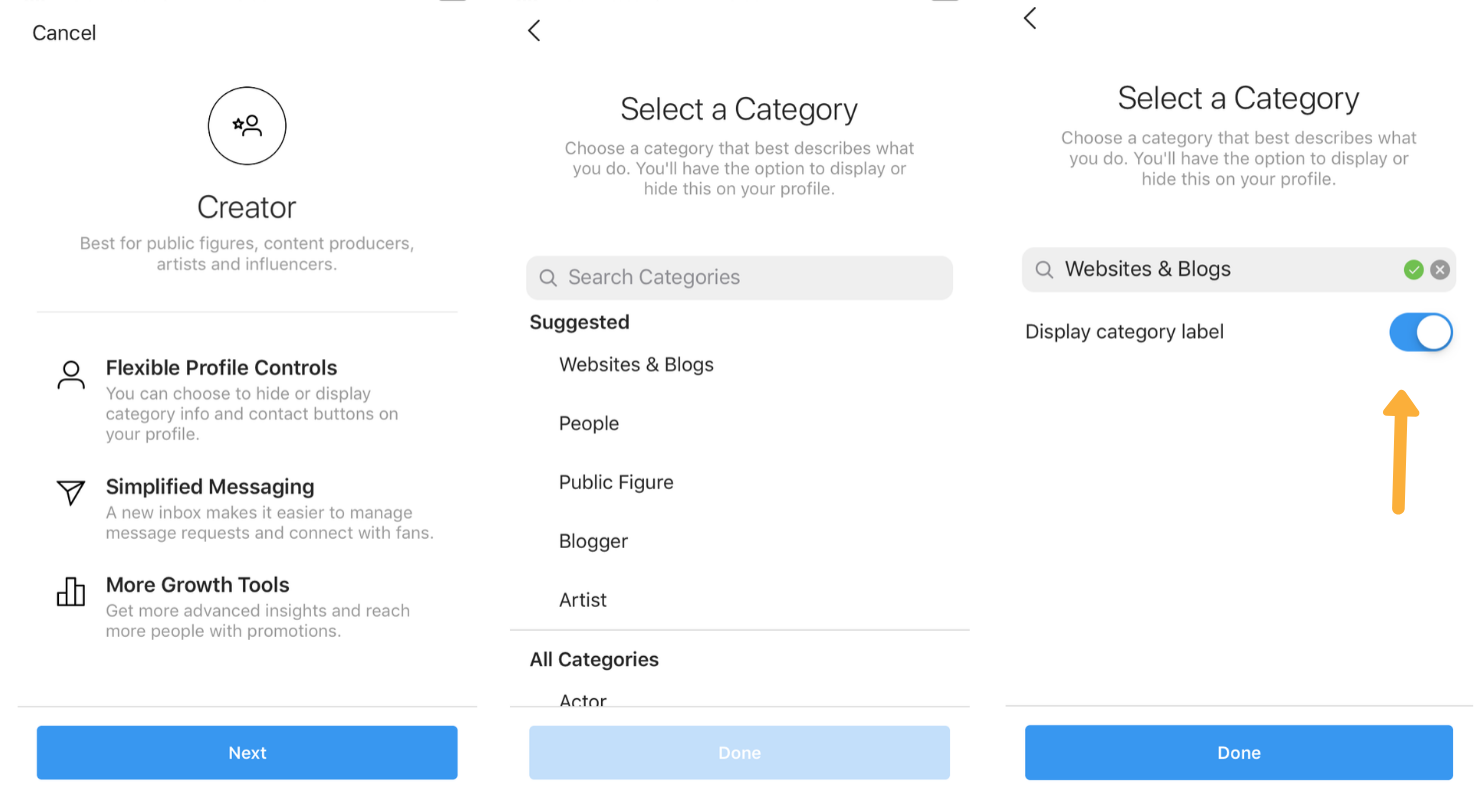Image resolution: width=1480 pixels, height=800 pixels.
Task: Click the green checkmark beside Websites & Blogs
Action: [x=1413, y=269]
